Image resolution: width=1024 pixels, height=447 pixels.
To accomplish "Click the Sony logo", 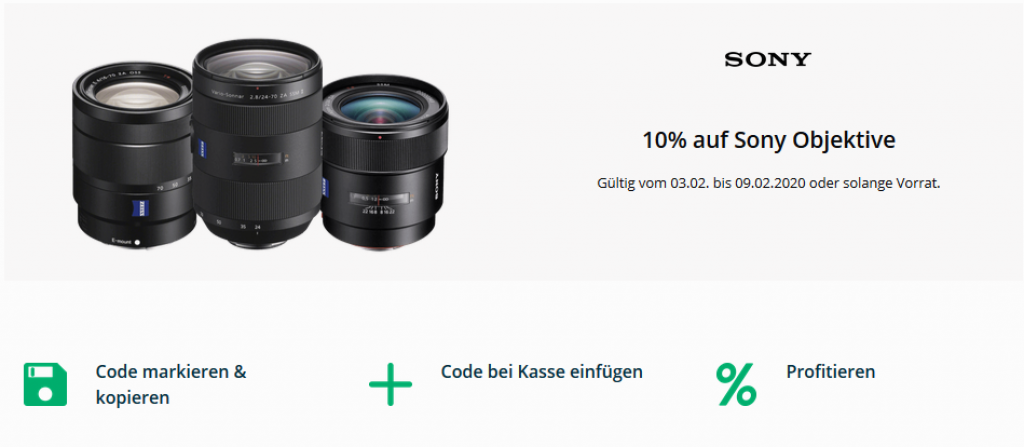I will pyautogui.click(x=767, y=59).
